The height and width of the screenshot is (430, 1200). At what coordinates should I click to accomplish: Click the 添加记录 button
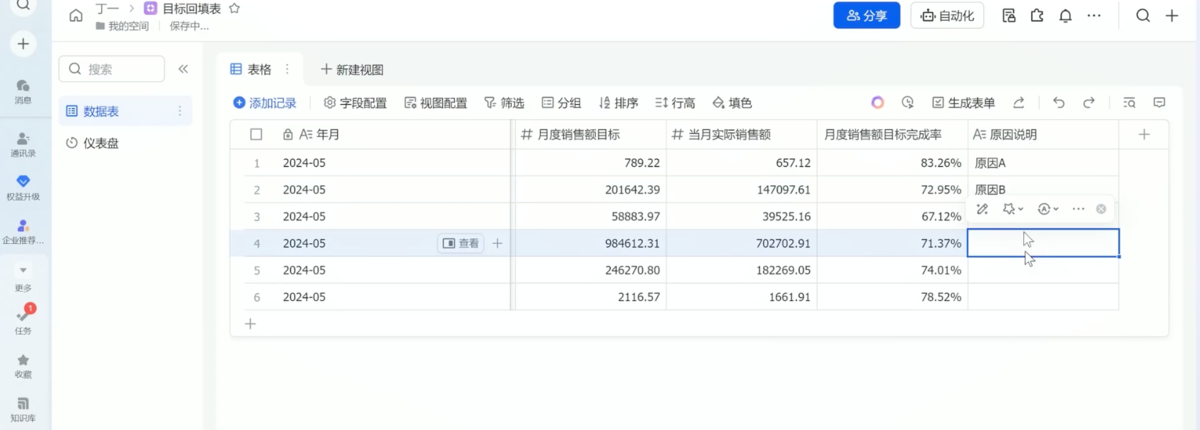coord(265,102)
